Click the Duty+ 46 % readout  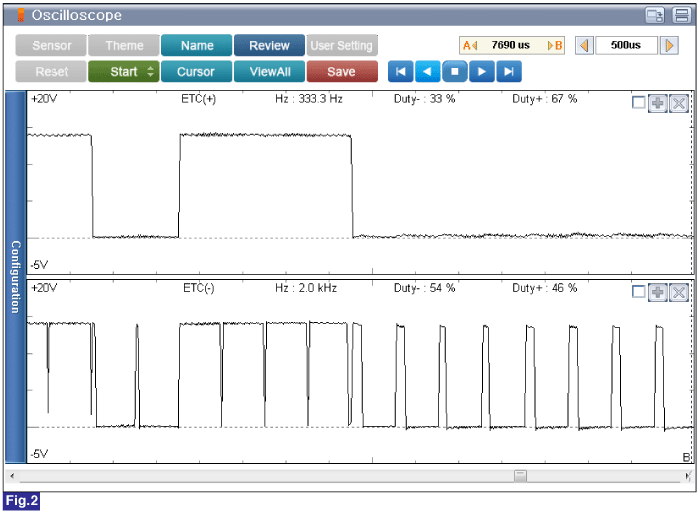point(545,288)
